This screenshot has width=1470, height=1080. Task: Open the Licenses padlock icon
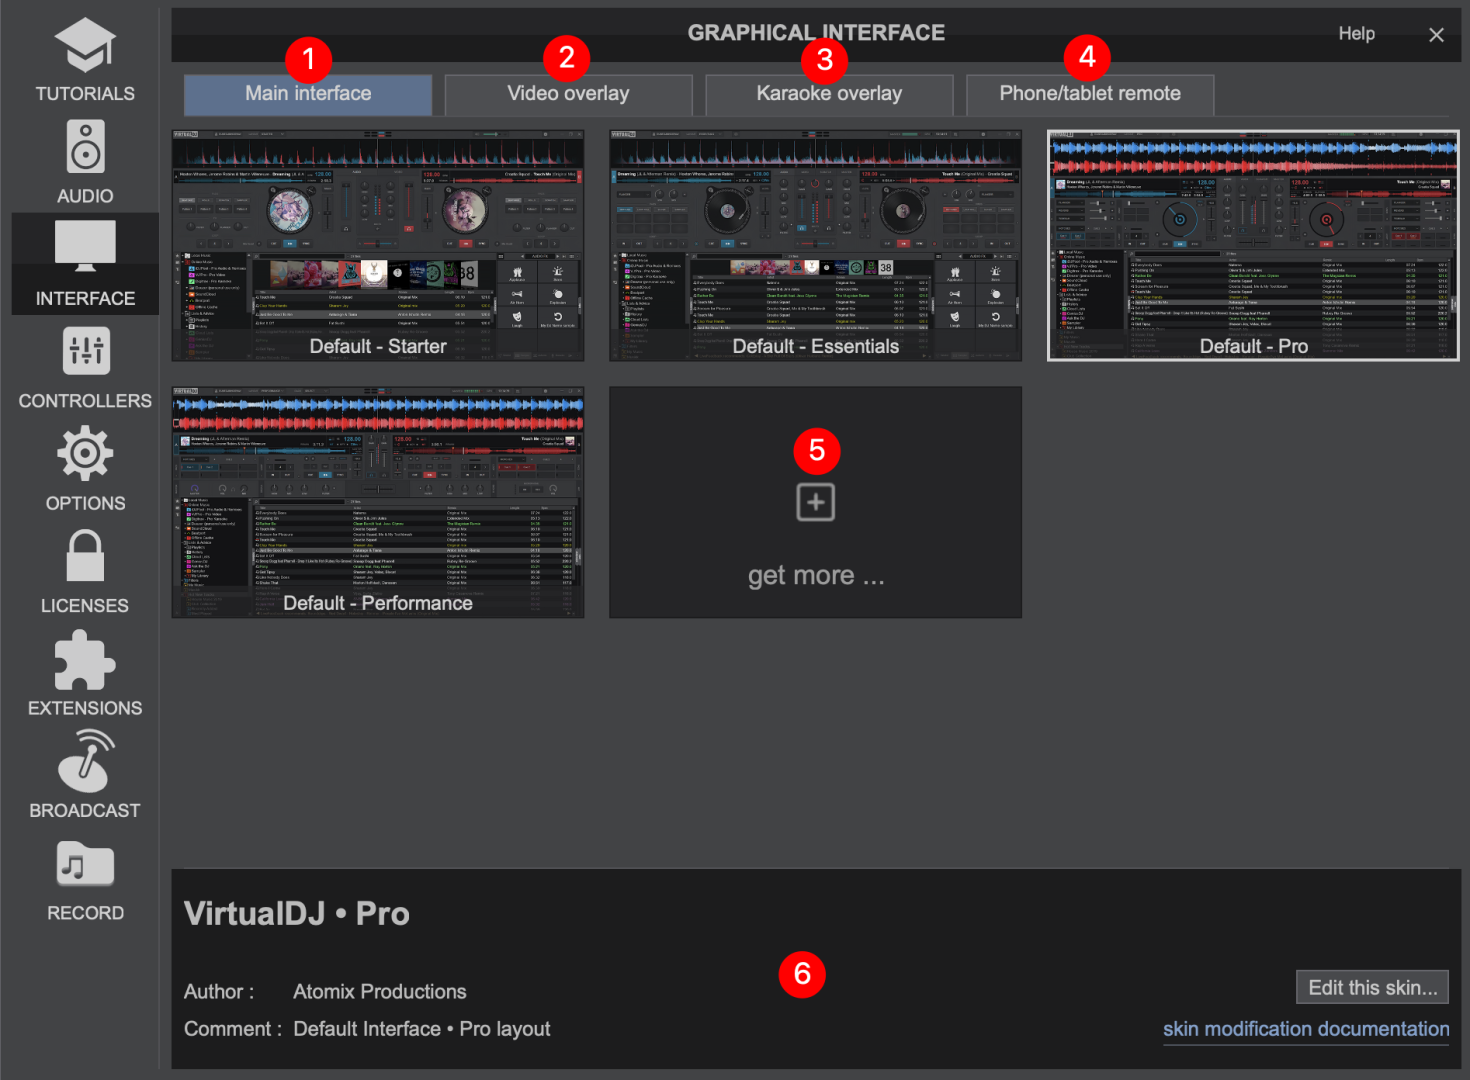coord(85,556)
